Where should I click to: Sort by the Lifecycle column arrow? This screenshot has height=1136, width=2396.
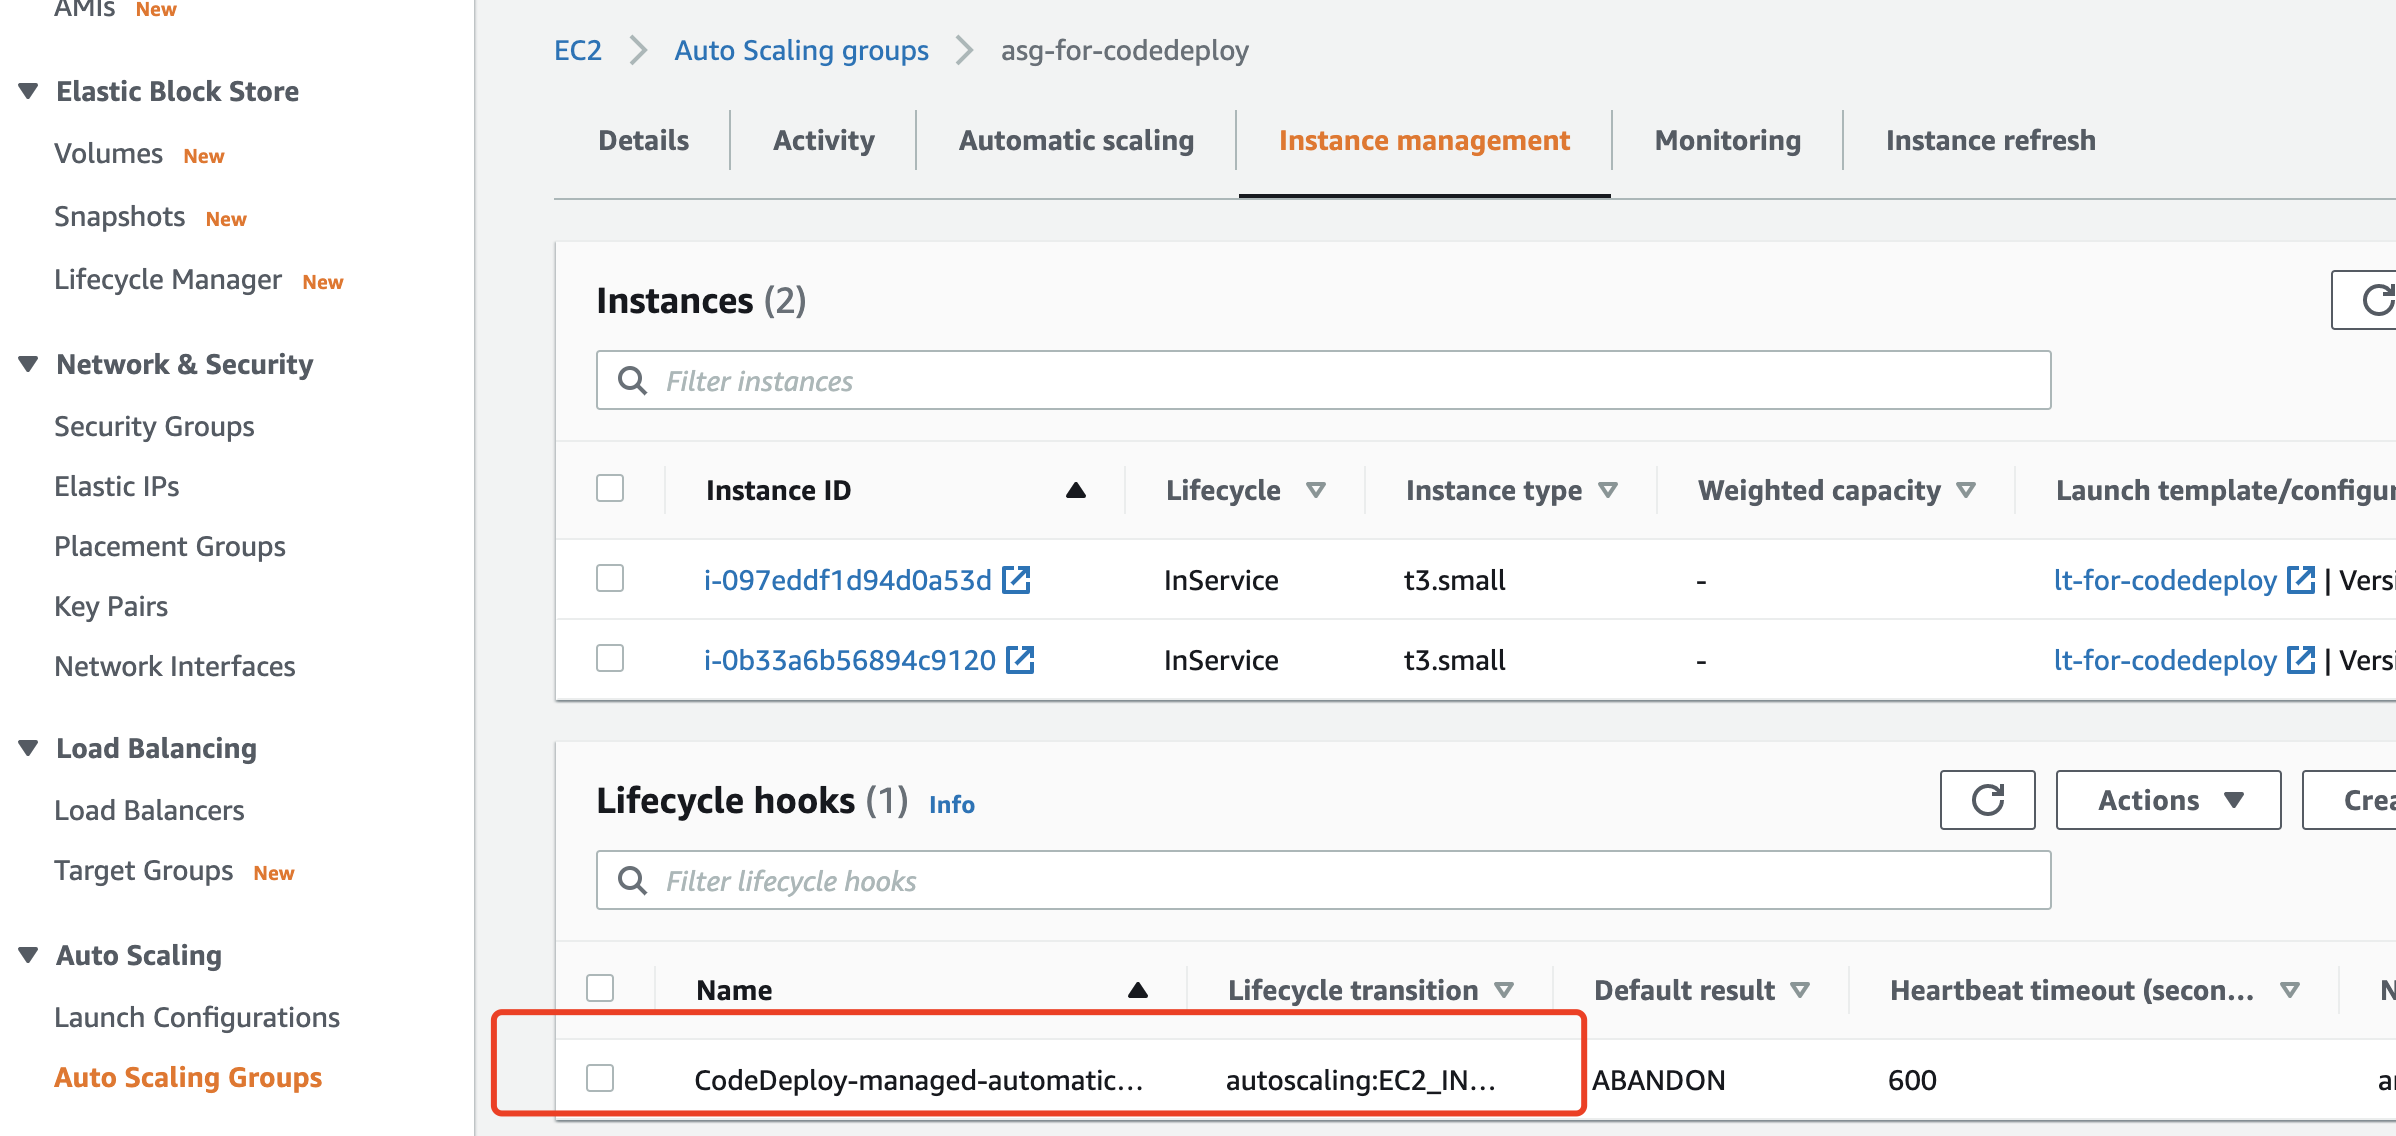point(1316,490)
